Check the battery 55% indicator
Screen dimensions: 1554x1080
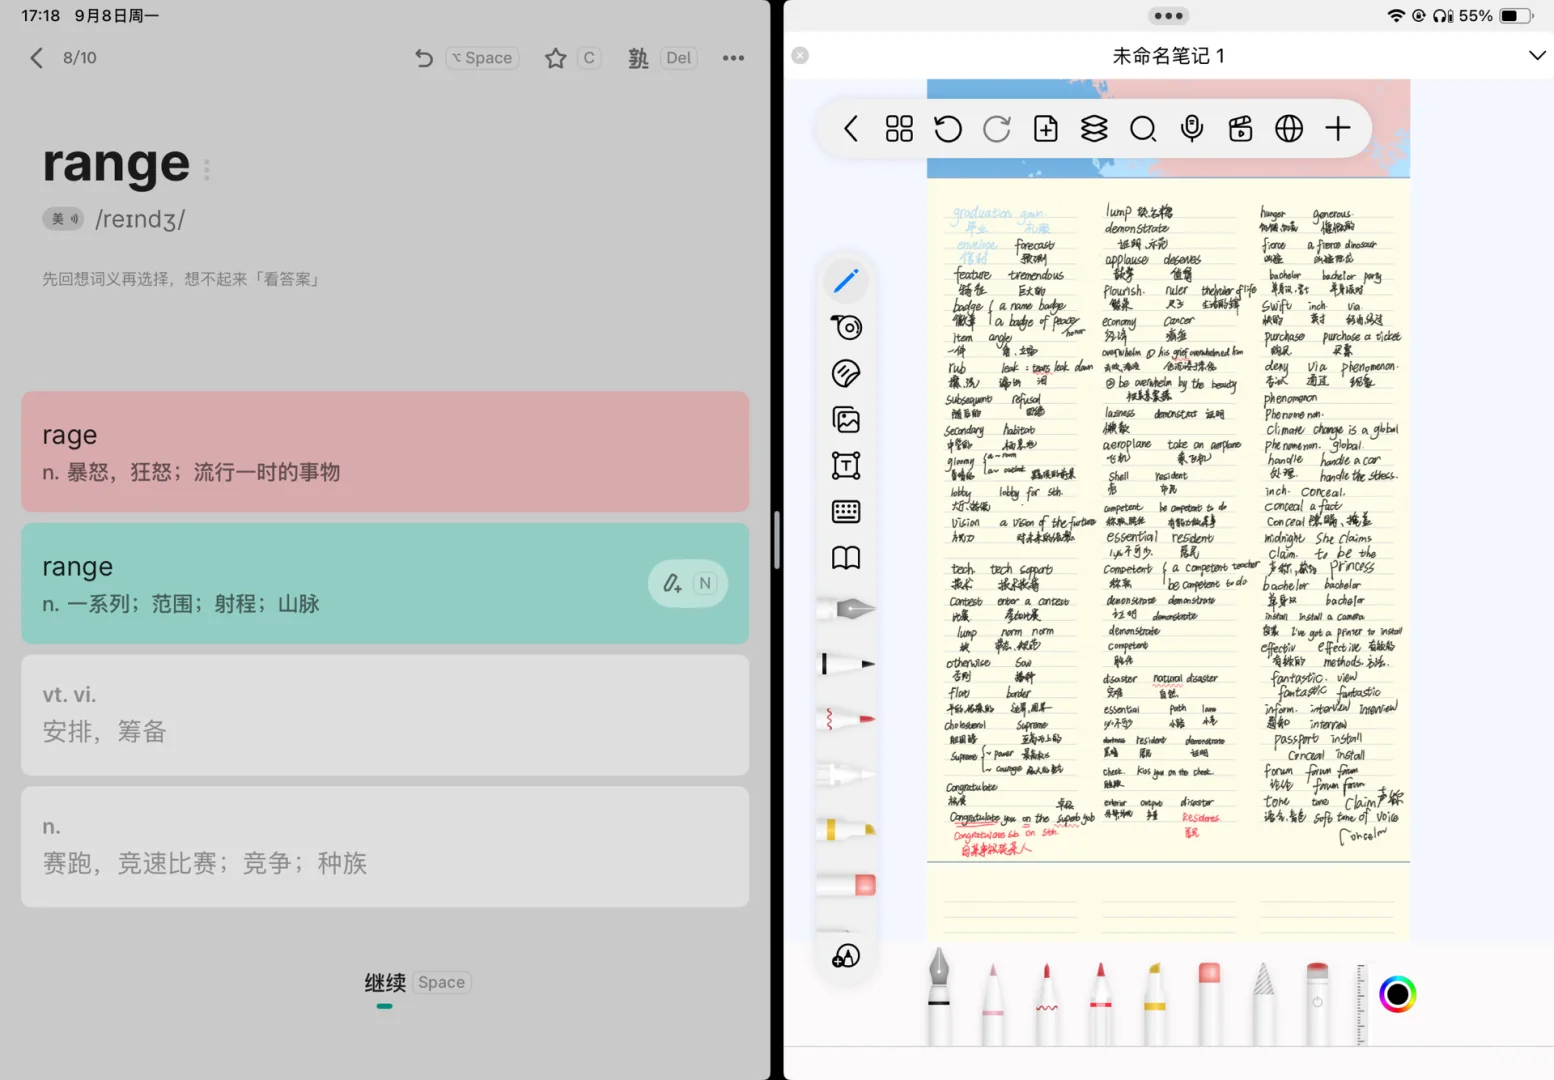(1497, 15)
